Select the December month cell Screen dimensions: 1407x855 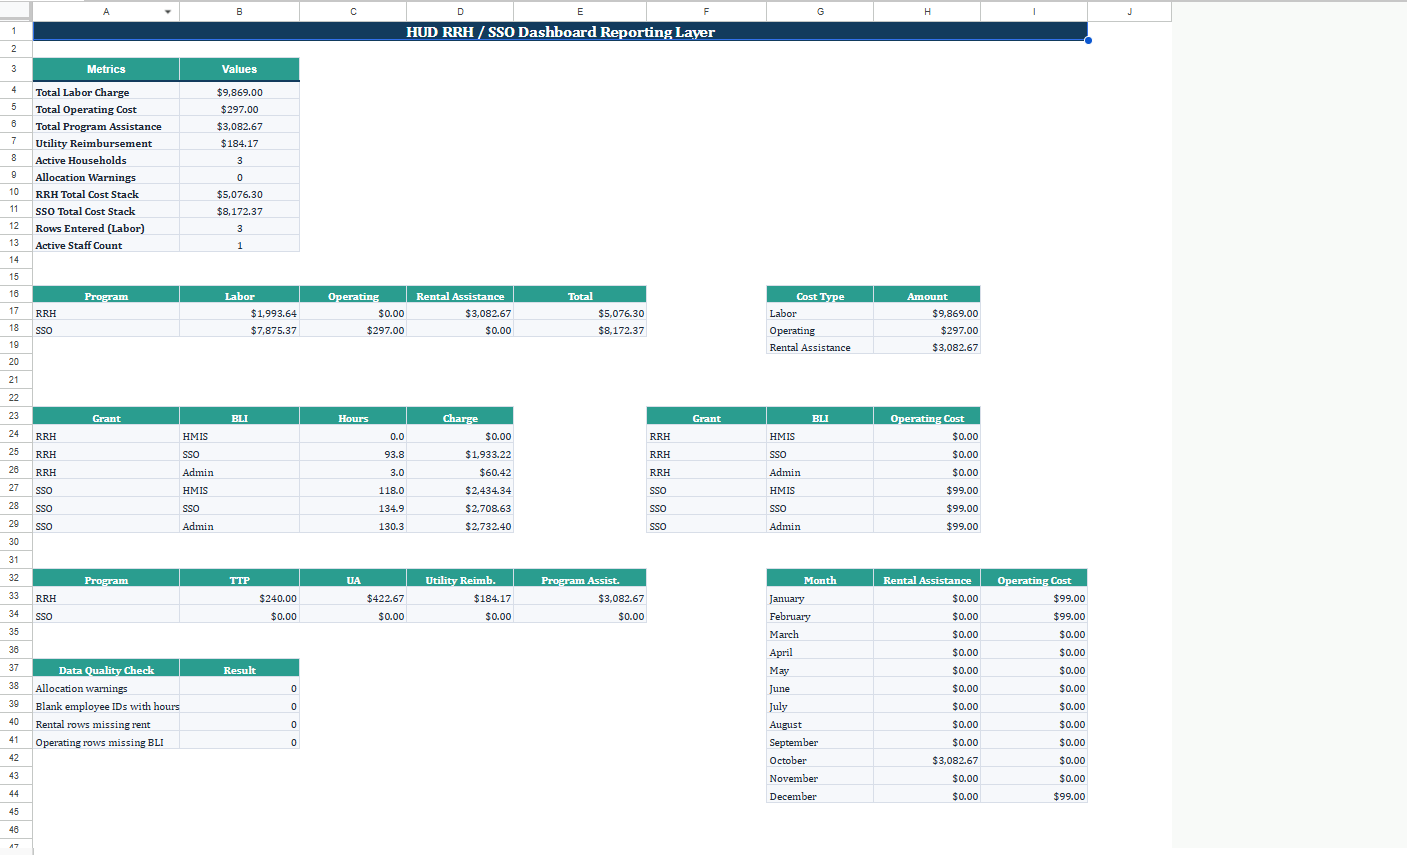coord(820,796)
